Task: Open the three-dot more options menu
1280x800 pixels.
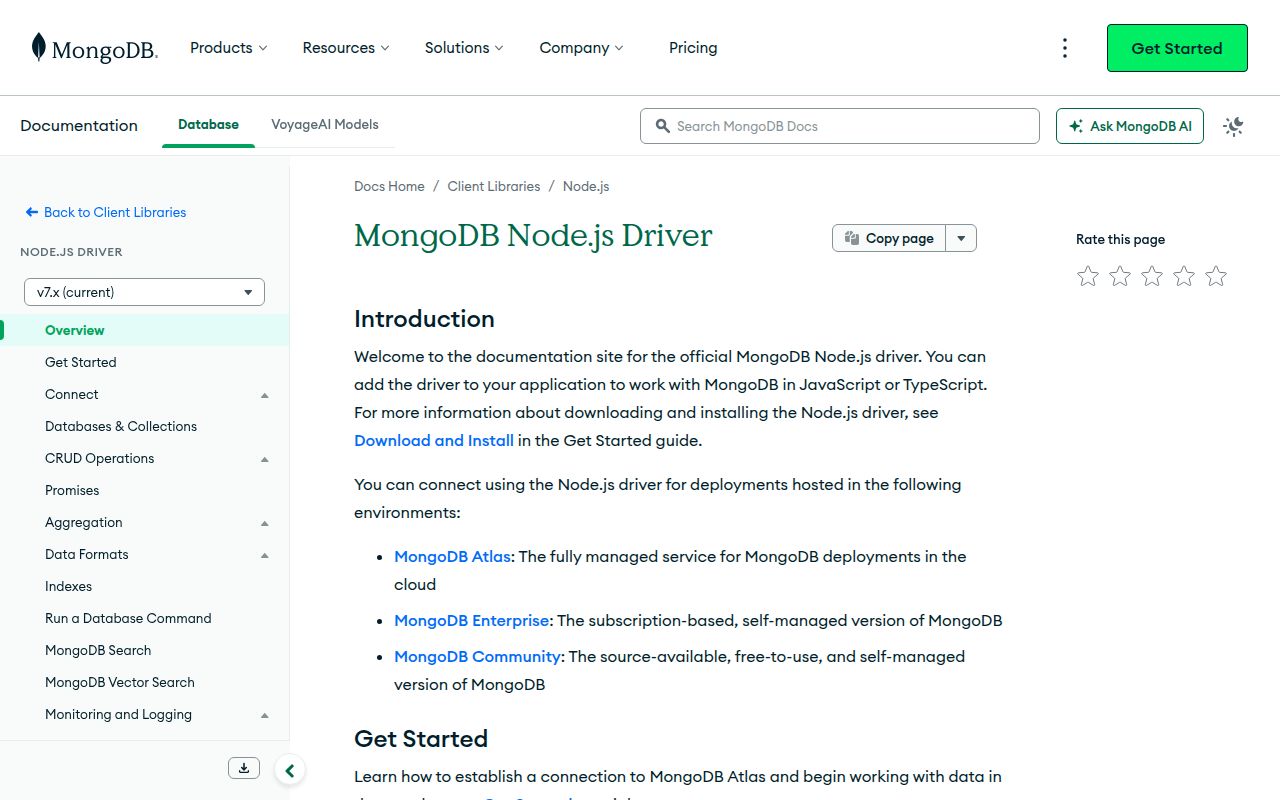Action: [x=1065, y=48]
